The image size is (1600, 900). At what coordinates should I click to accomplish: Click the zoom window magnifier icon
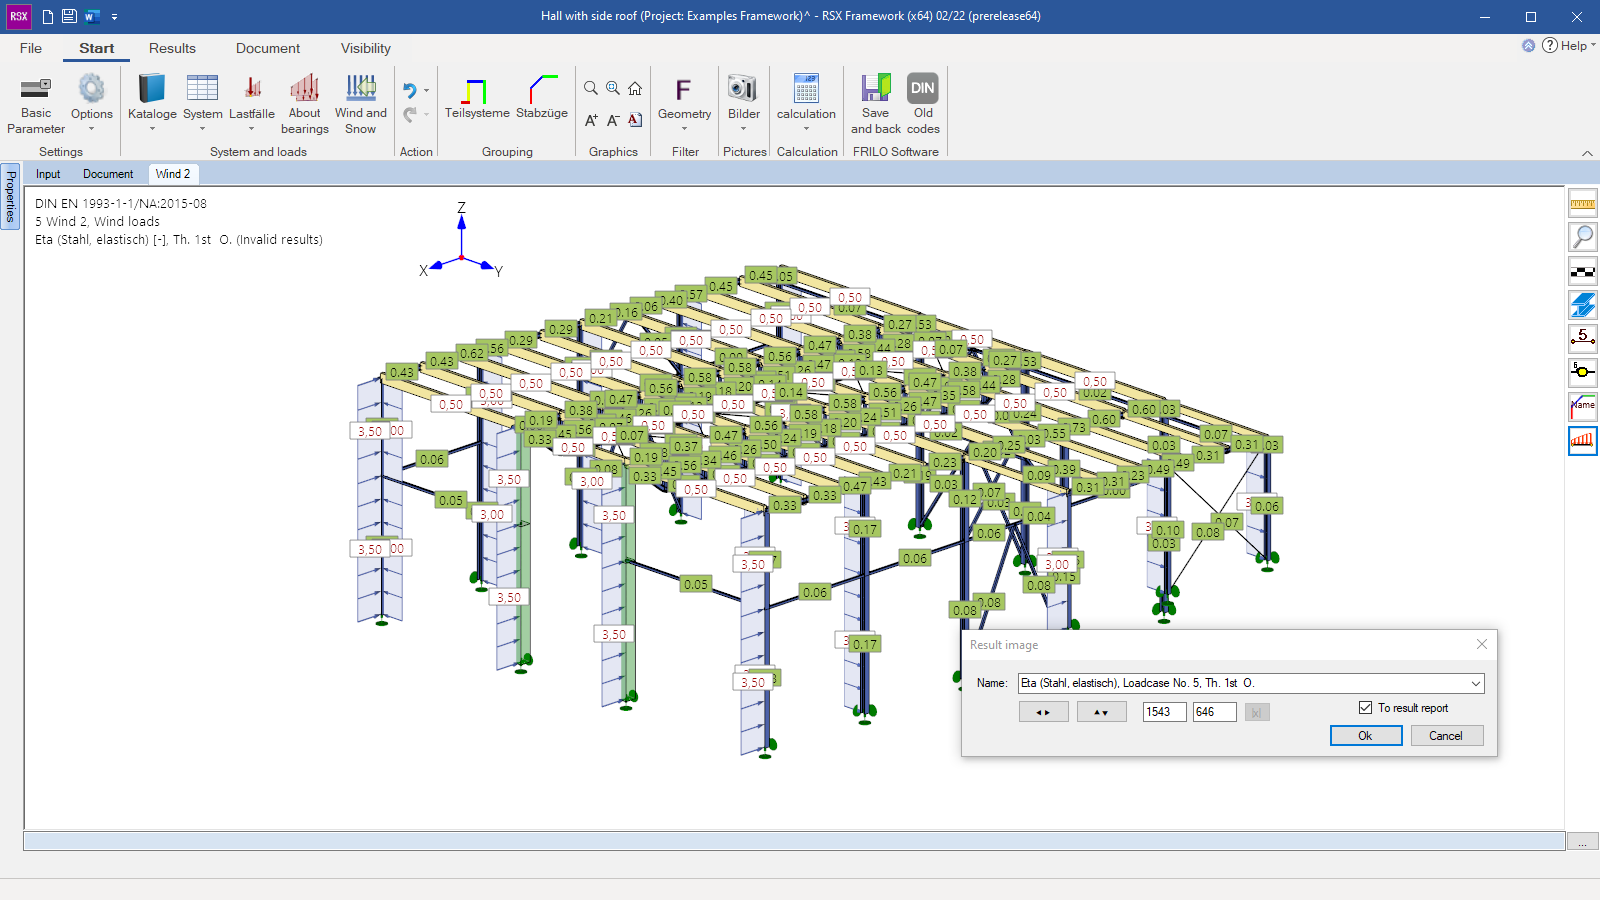tap(613, 89)
